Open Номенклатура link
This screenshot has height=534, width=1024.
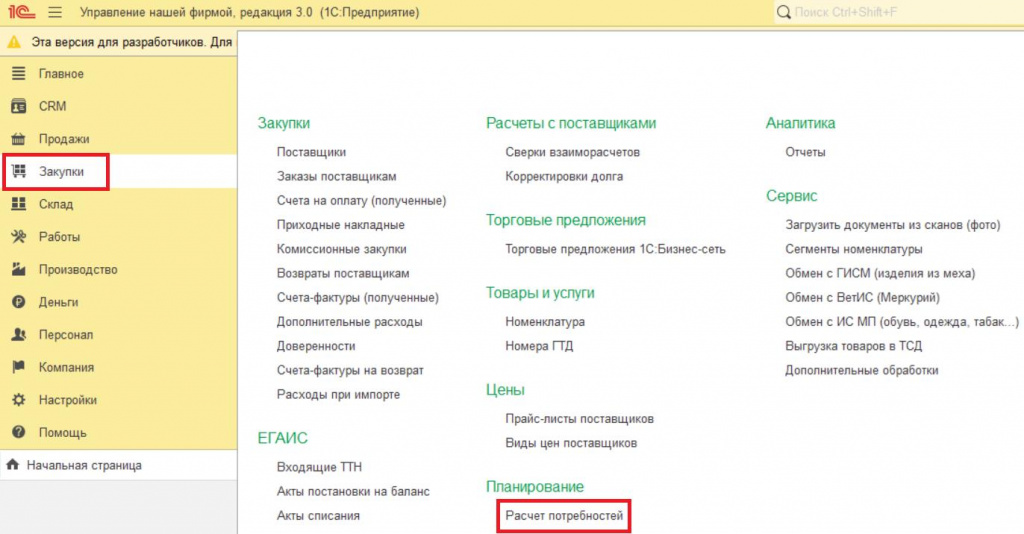click(x=545, y=322)
